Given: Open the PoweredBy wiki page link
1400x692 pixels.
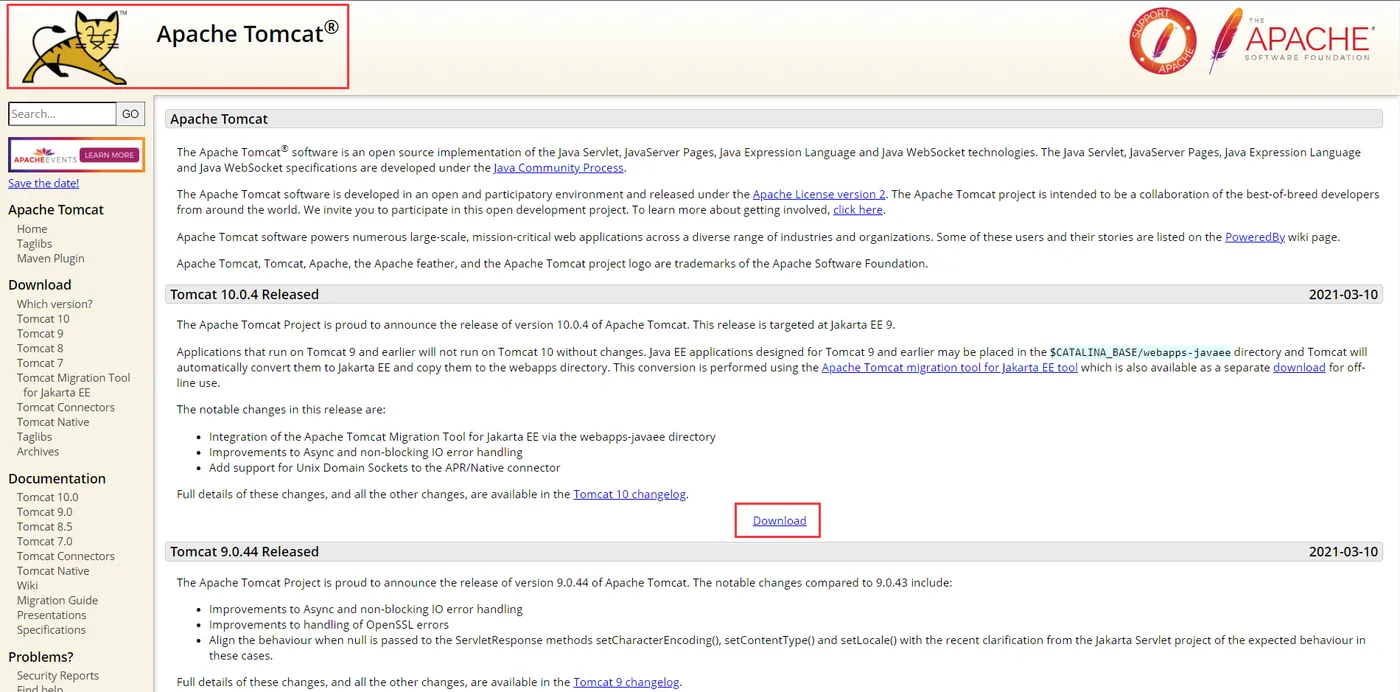Looking at the screenshot, I should [x=1255, y=237].
